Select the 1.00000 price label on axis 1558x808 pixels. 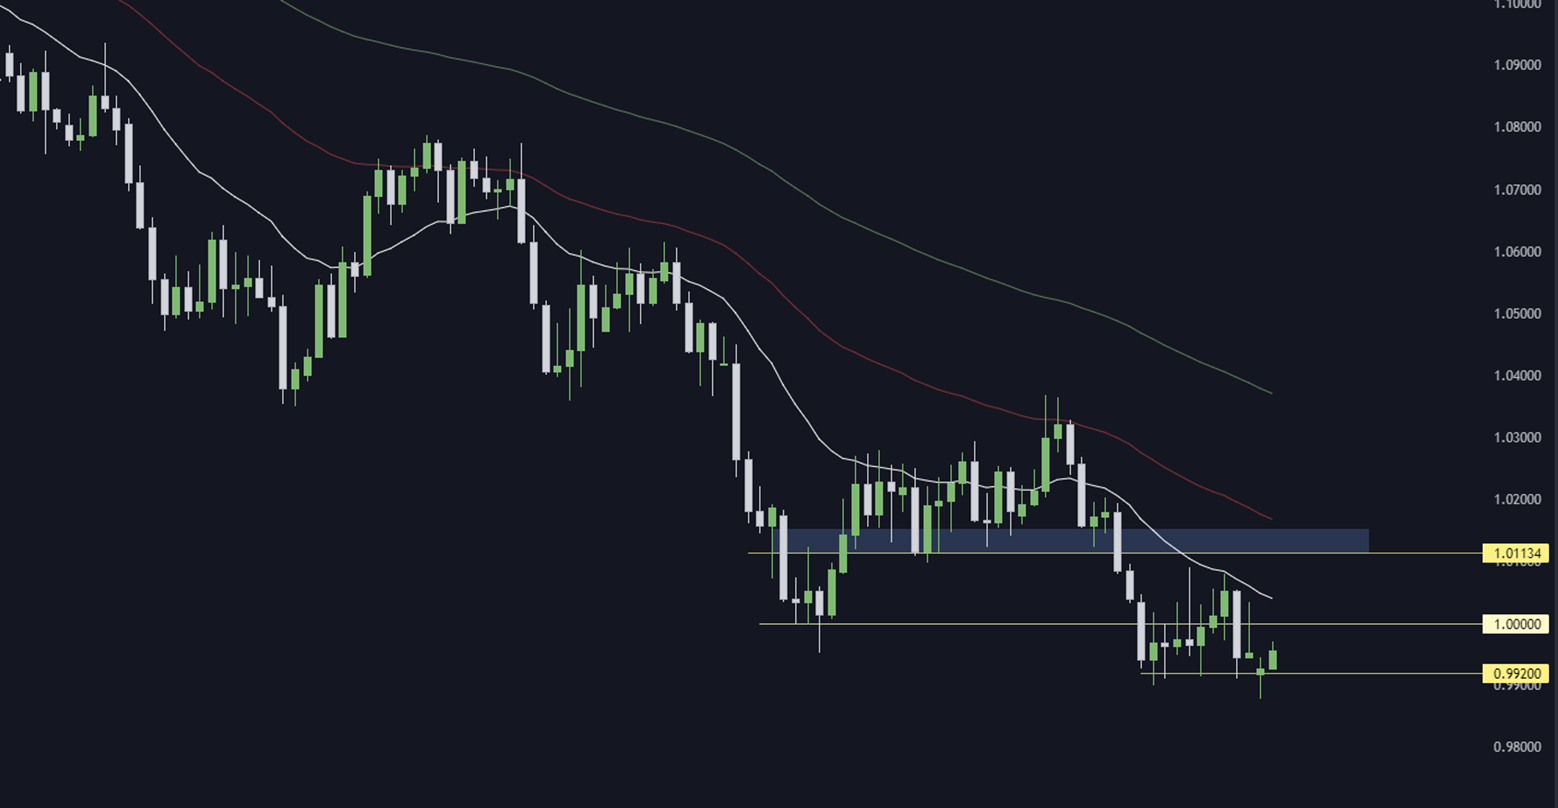click(1516, 624)
